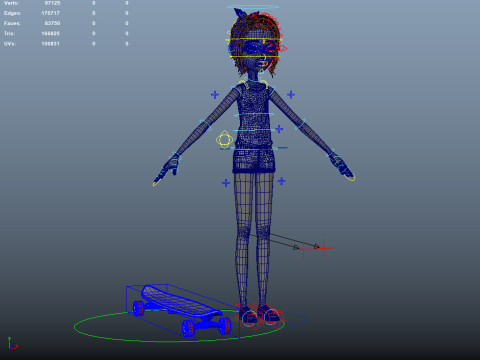480x360 pixels.
Task: Pick the yellow flower-shaped control beside the torso
Action: point(224,139)
